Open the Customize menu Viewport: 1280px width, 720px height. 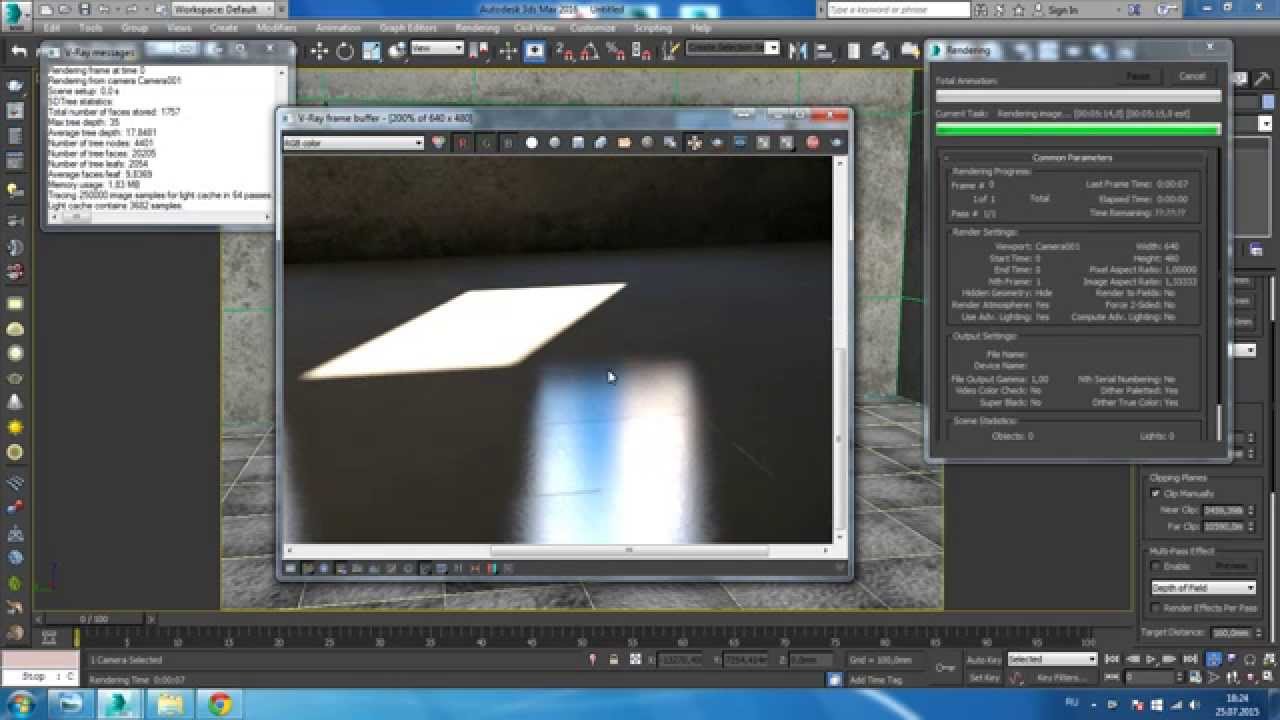click(x=593, y=28)
